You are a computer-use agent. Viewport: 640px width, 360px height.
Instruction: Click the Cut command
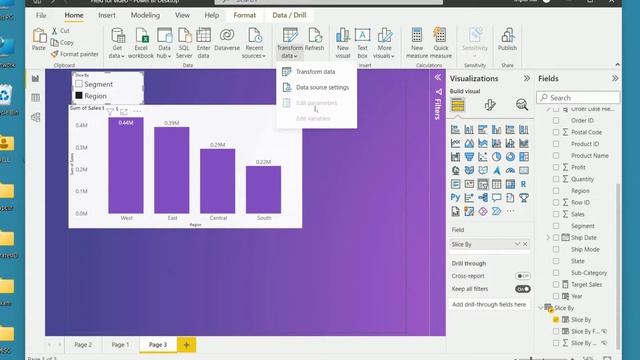[60, 31]
